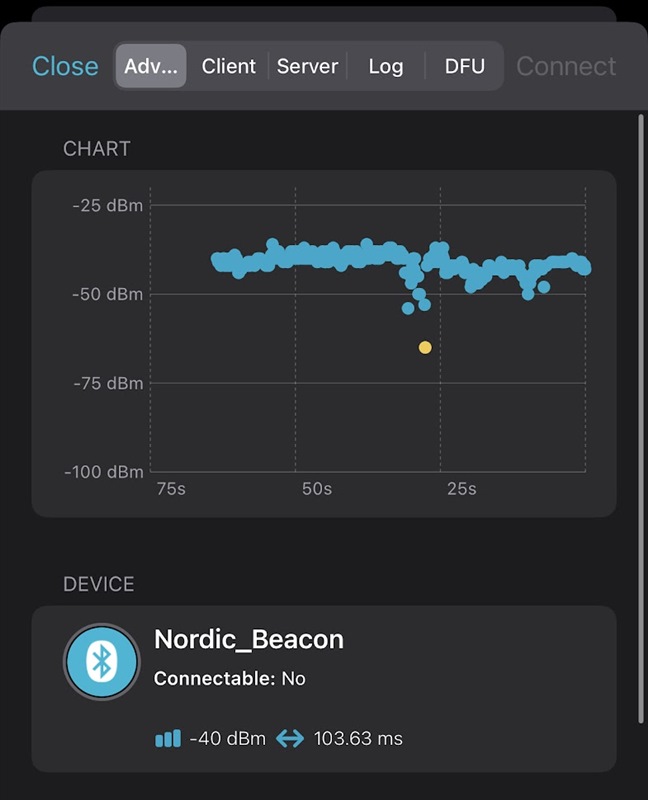The height and width of the screenshot is (800, 648).
Task: Tap the Bluetooth device icon
Action: click(x=102, y=662)
